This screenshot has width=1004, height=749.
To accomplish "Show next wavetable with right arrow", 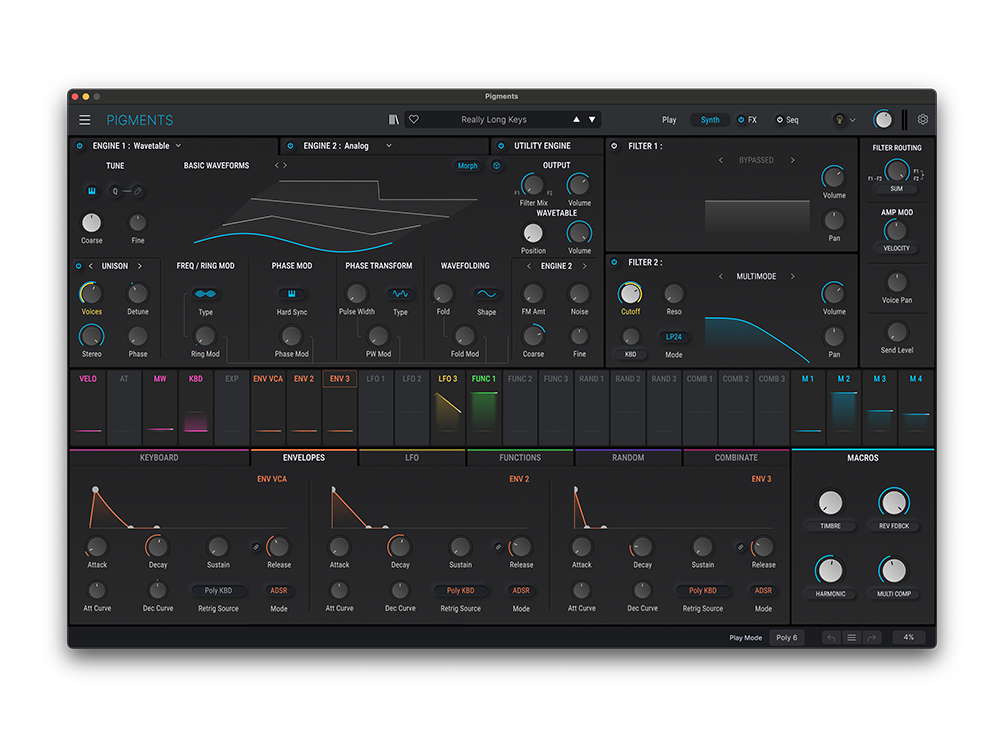I will point(286,165).
